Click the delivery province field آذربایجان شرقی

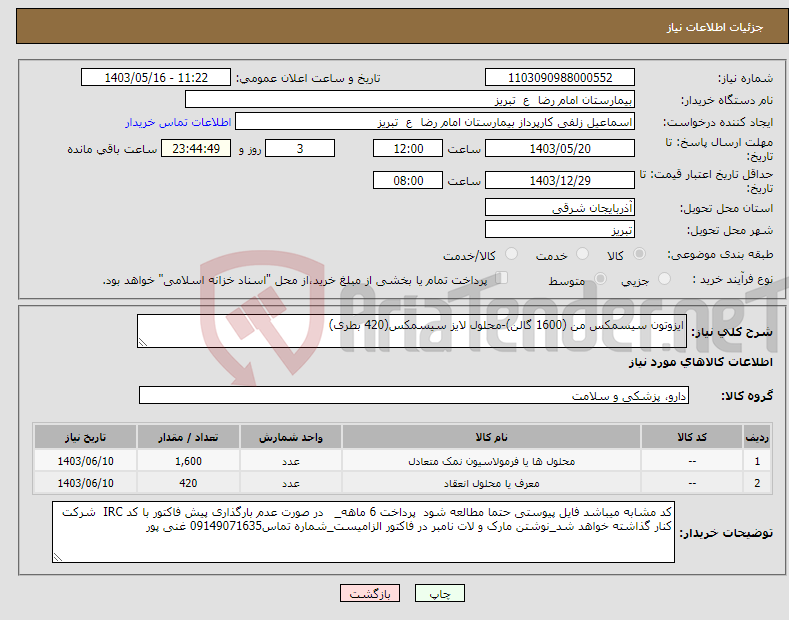pos(560,207)
